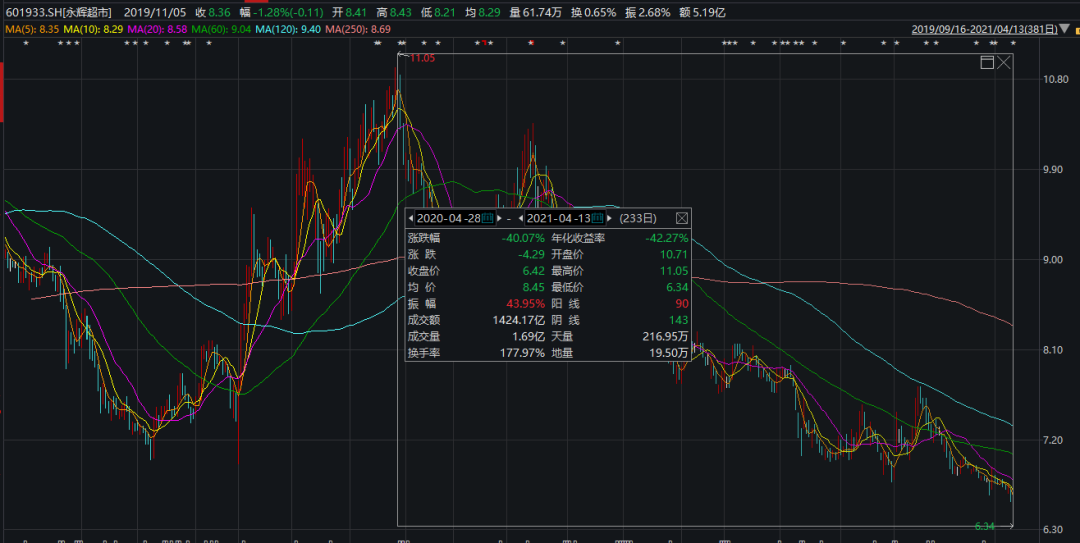Select the MA(60) indicator label
The width and height of the screenshot is (1080, 543).
(x=220, y=29)
